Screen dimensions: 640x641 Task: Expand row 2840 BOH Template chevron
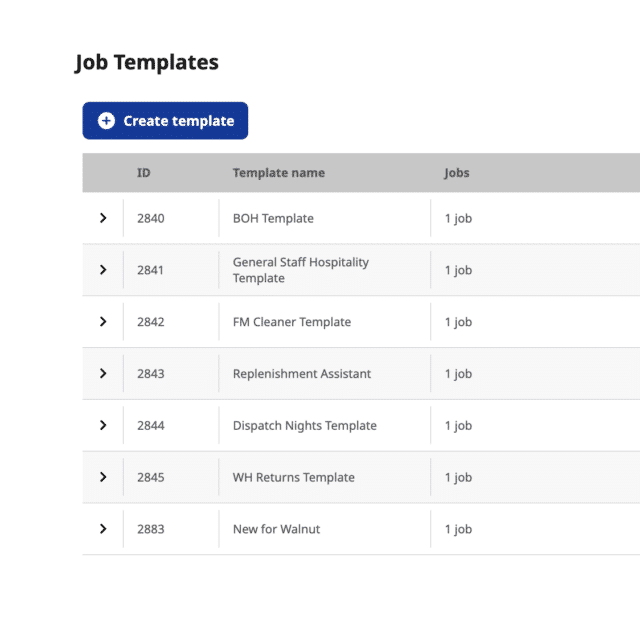[x=103, y=218]
